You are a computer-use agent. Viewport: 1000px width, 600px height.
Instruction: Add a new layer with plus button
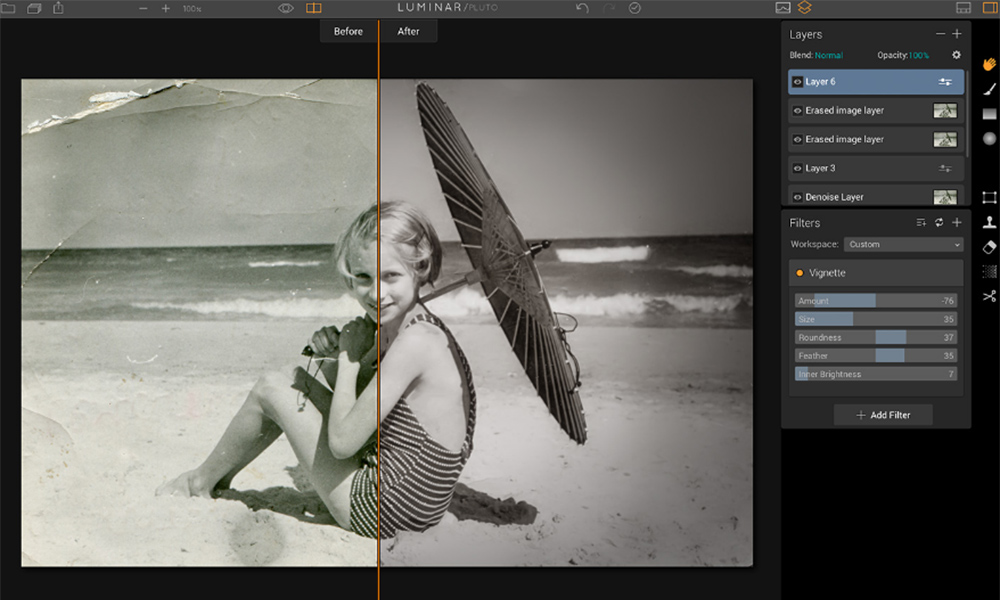tap(957, 34)
